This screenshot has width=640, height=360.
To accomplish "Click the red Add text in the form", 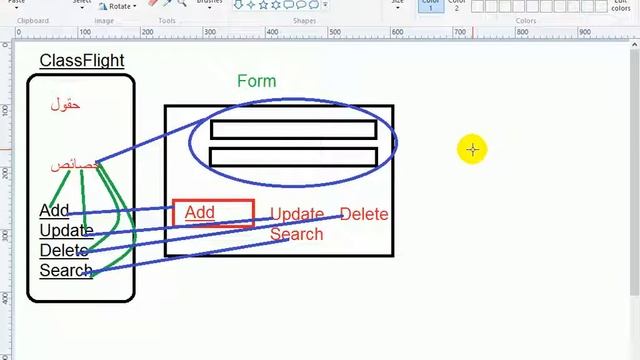I will click(x=200, y=212).
